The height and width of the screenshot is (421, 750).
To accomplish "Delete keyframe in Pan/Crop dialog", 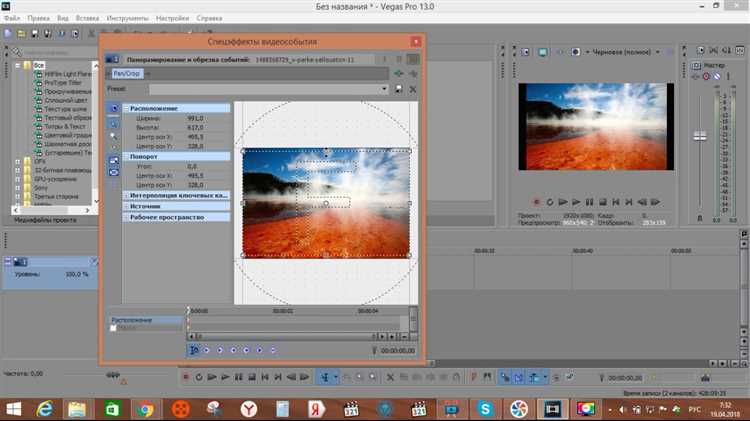I will pos(273,350).
